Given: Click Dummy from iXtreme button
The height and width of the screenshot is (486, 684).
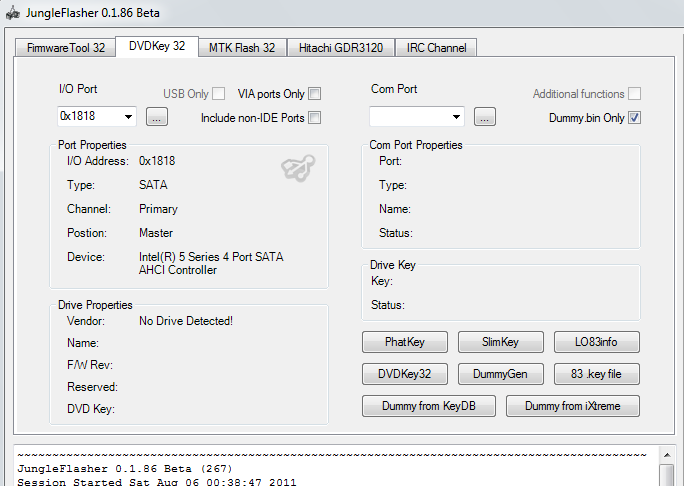Looking at the screenshot, I should 572,406.
